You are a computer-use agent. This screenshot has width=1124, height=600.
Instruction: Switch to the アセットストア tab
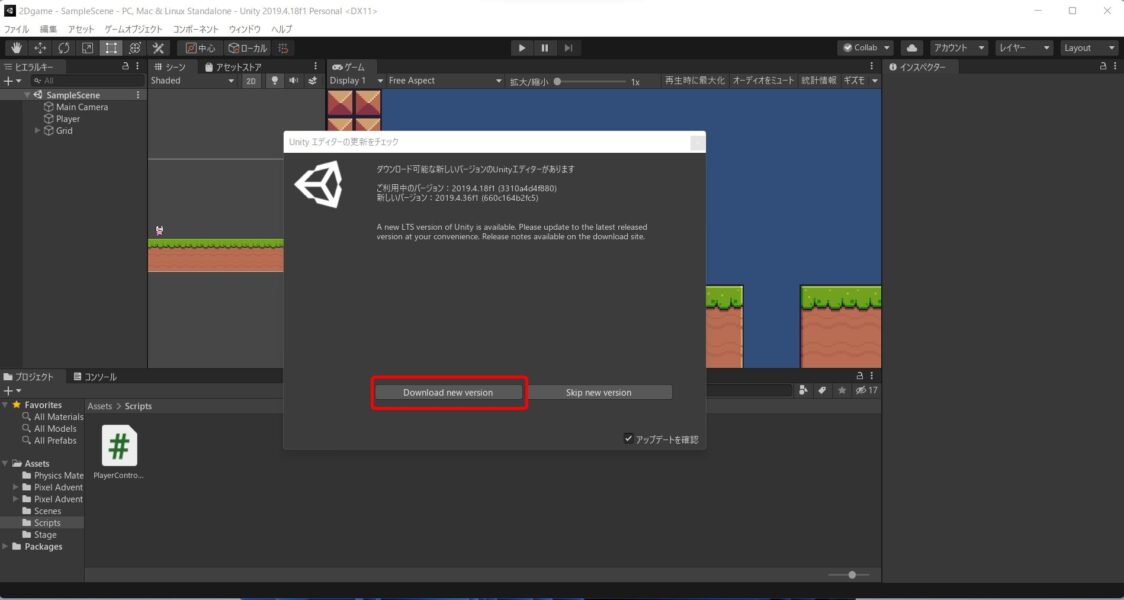[233, 67]
